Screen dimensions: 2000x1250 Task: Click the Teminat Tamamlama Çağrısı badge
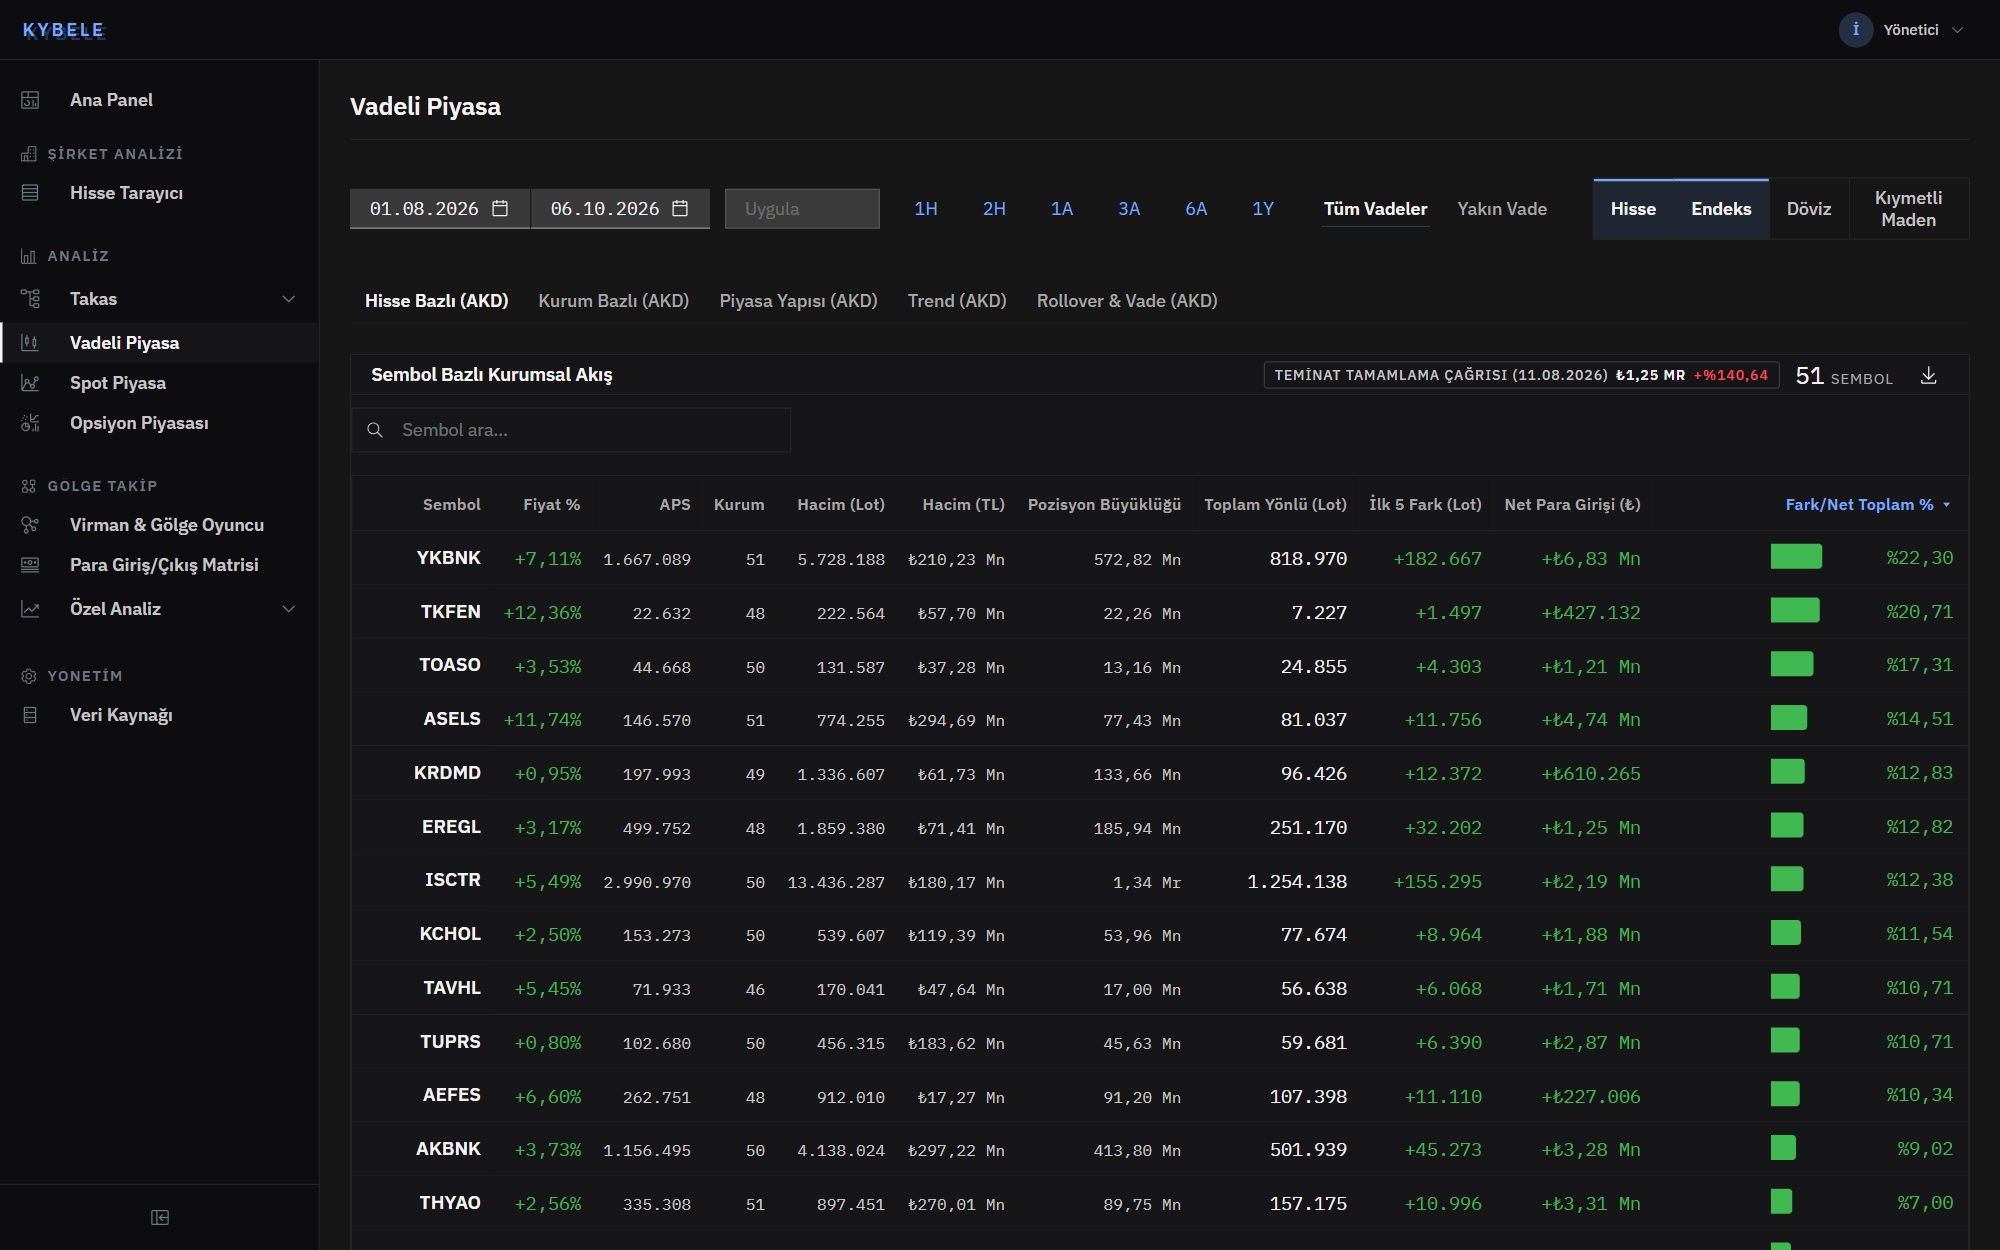(x=1521, y=375)
